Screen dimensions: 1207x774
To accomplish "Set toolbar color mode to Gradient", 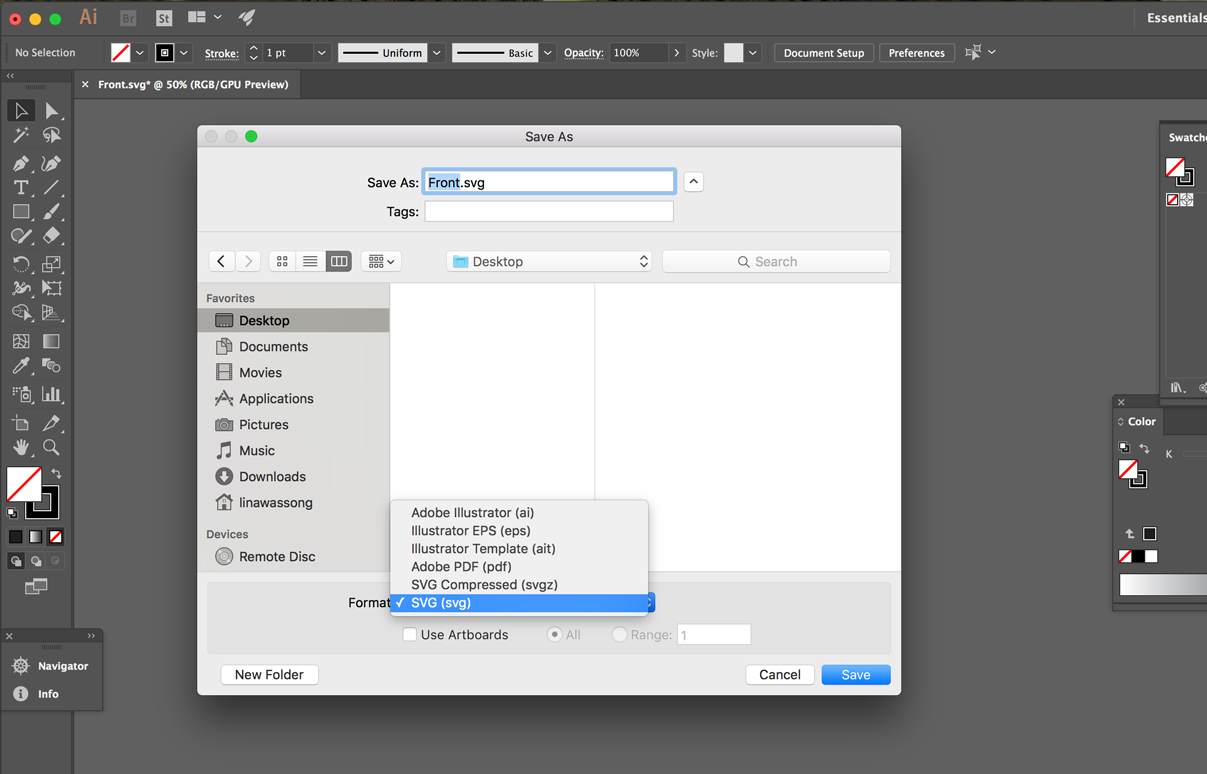I will tap(36, 537).
